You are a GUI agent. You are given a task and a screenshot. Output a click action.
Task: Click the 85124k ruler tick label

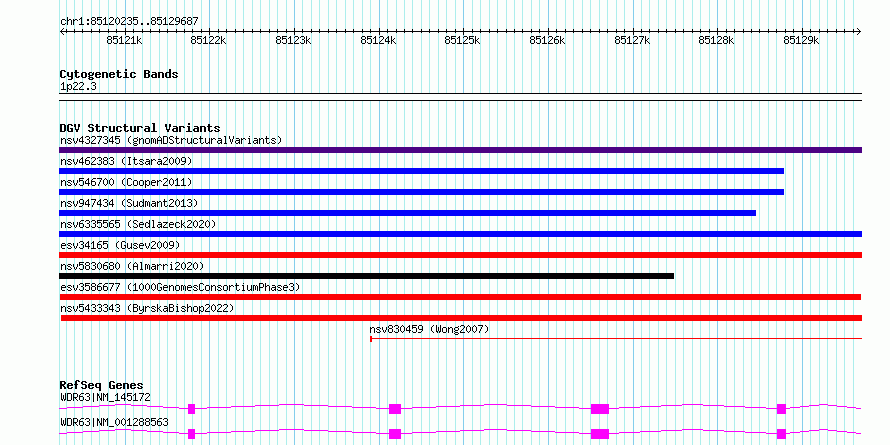tap(379, 40)
